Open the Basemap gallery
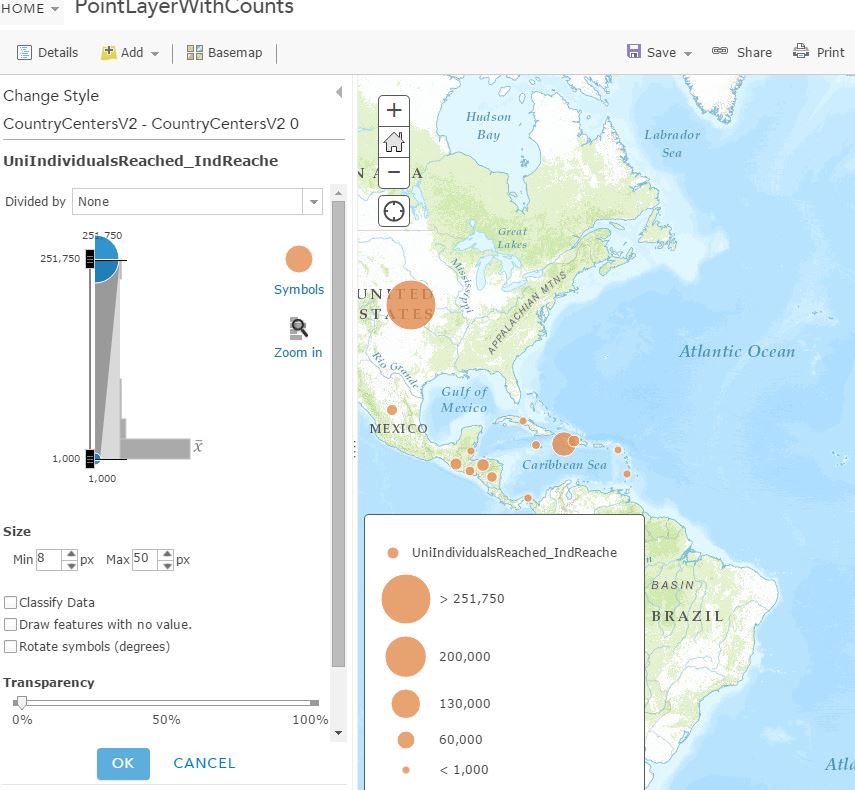This screenshot has height=790, width=855. [x=224, y=52]
